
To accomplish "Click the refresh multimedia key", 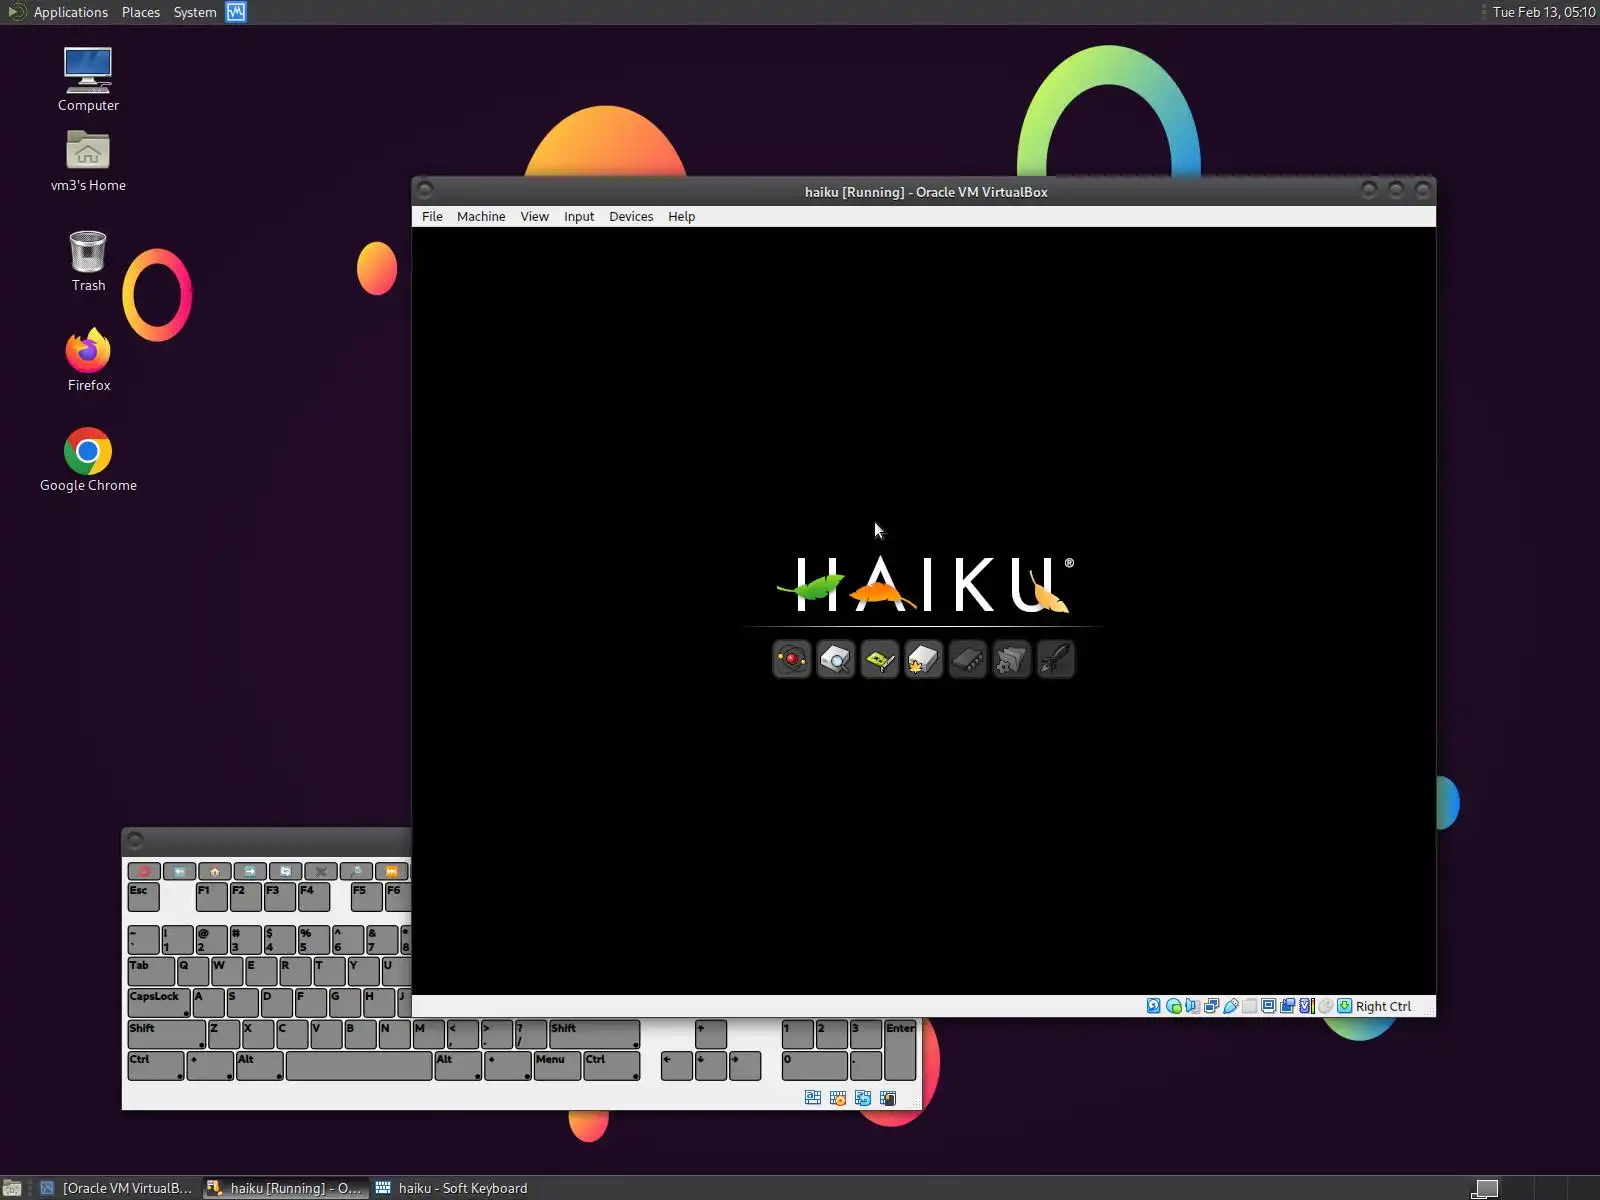I will tap(285, 871).
